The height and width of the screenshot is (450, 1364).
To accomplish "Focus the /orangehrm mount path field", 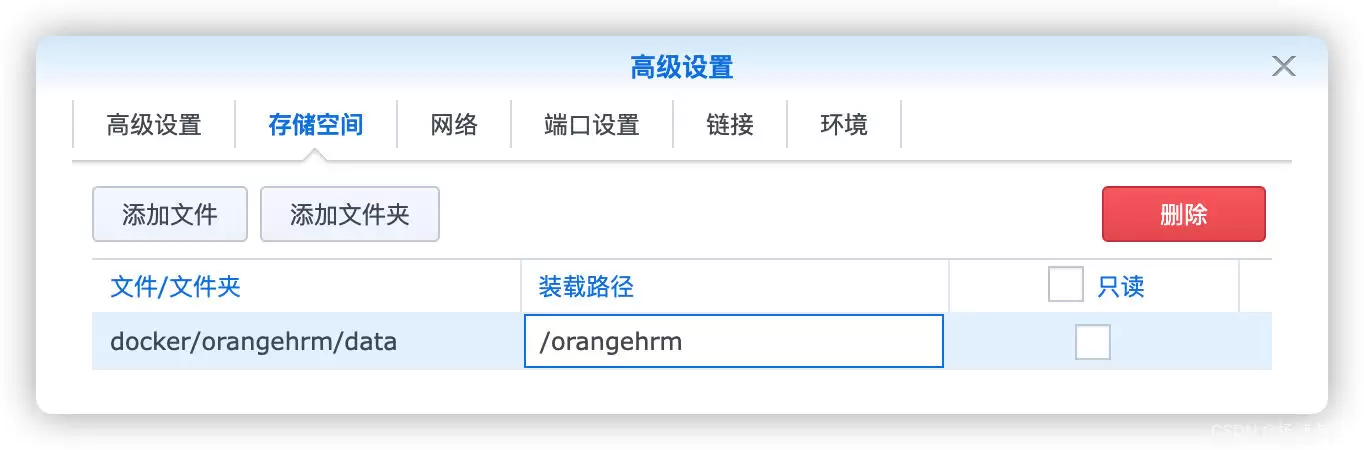I will [733, 341].
